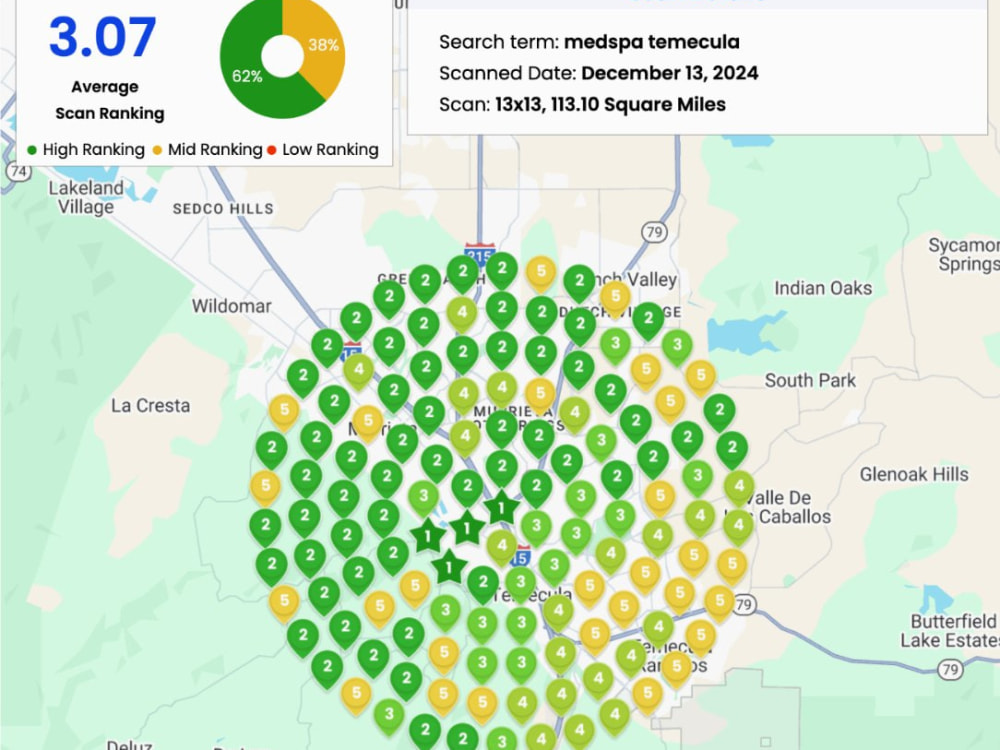The image size is (1000, 750).
Task: Click the 215 shield near Temecula label
Action: [520, 557]
